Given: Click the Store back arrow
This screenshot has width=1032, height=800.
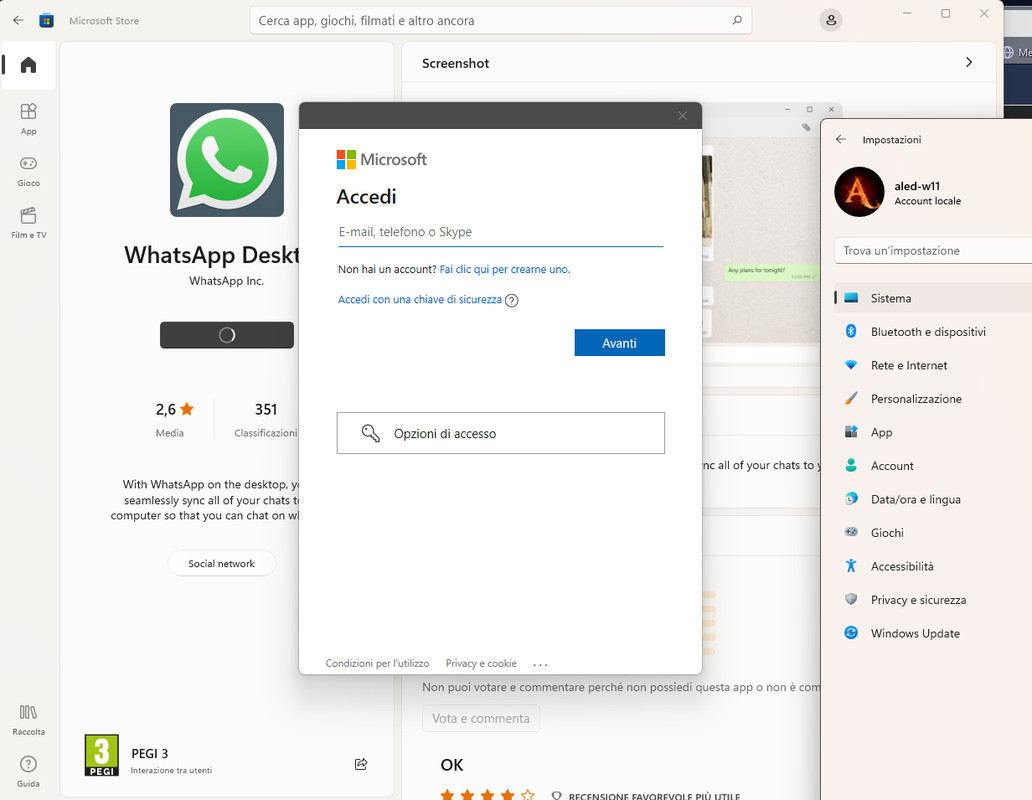Looking at the screenshot, I should pyautogui.click(x=18, y=20).
